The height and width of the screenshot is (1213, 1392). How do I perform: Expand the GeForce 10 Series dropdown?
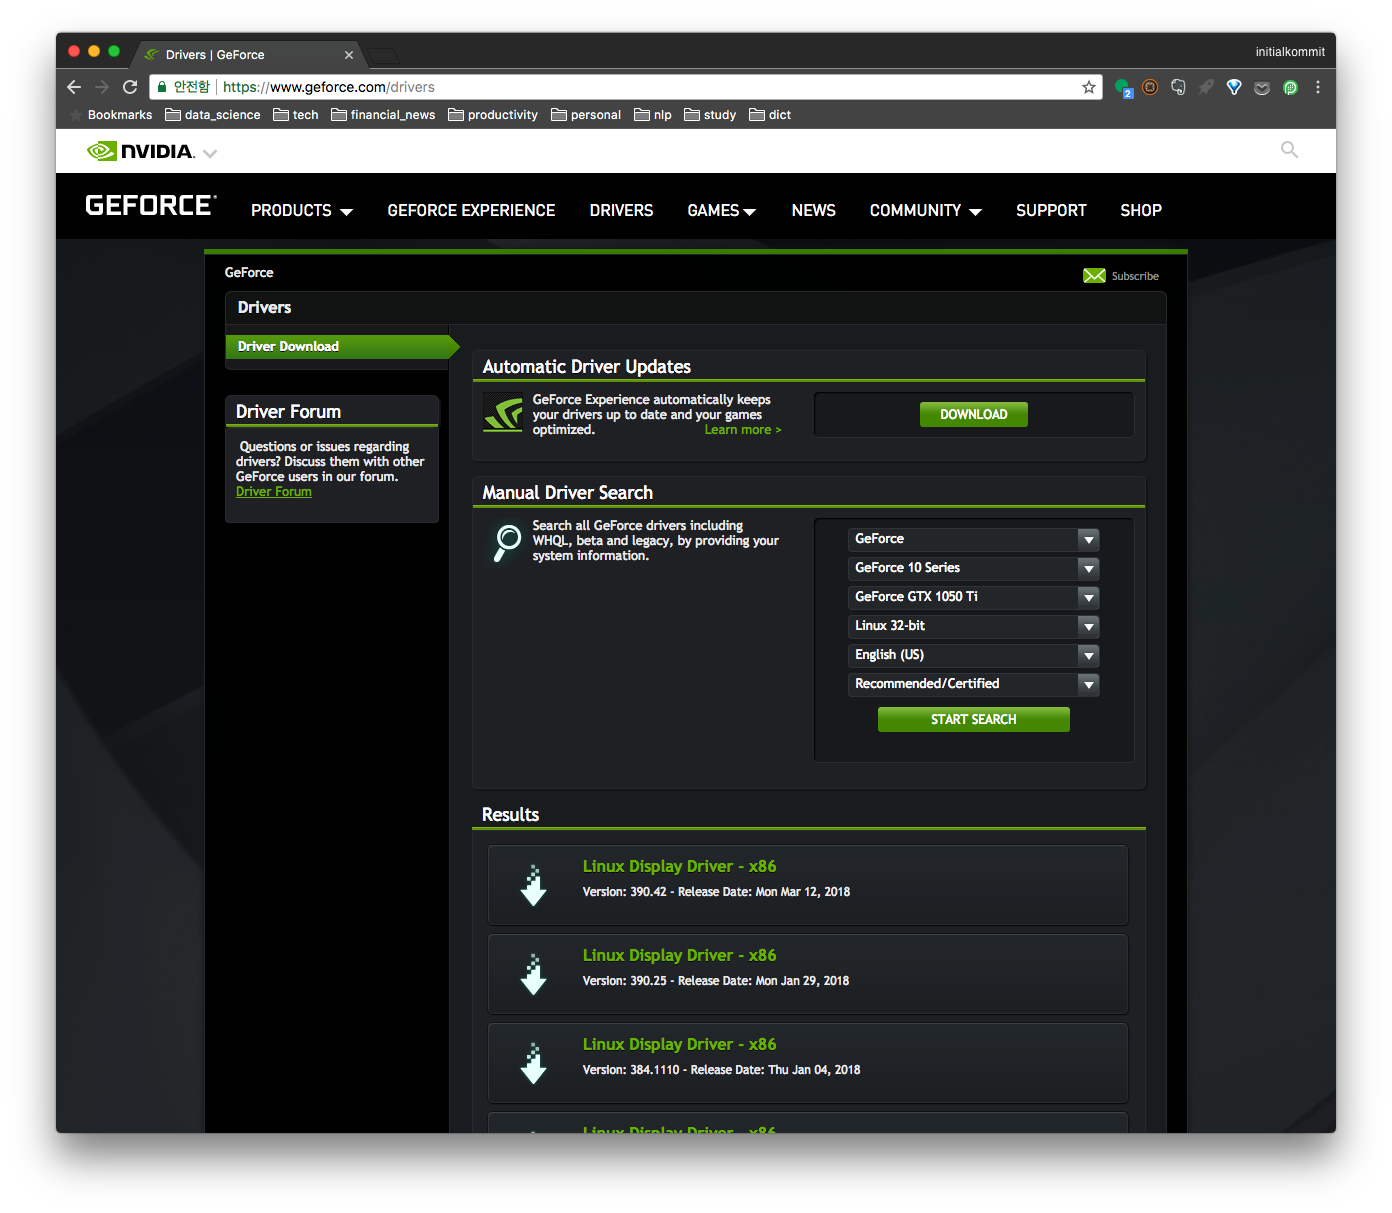click(x=973, y=568)
